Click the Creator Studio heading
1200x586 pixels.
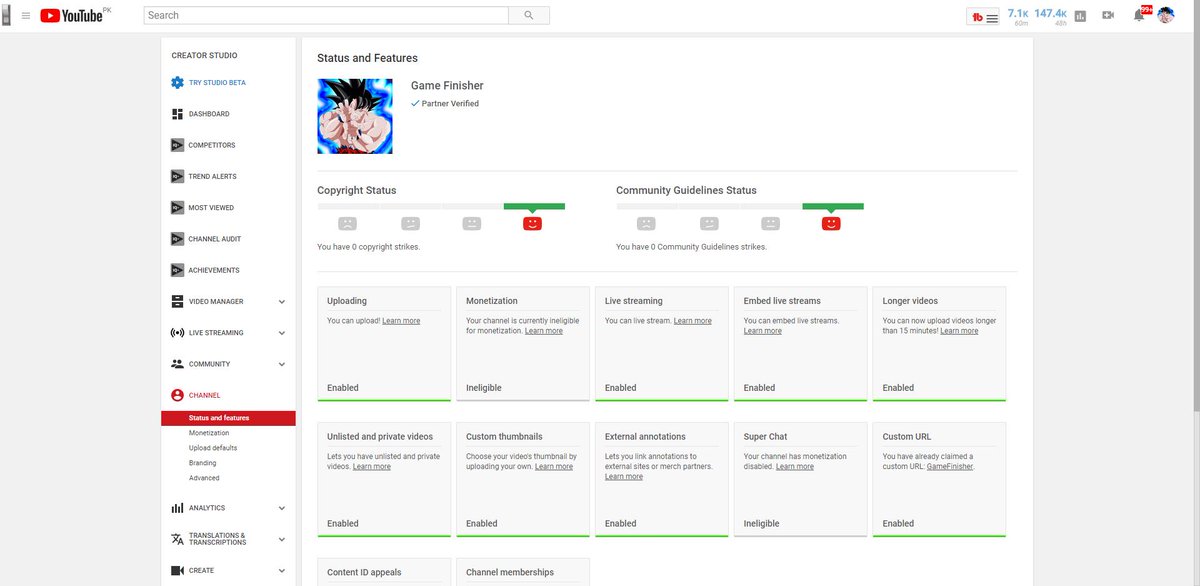click(204, 56)
